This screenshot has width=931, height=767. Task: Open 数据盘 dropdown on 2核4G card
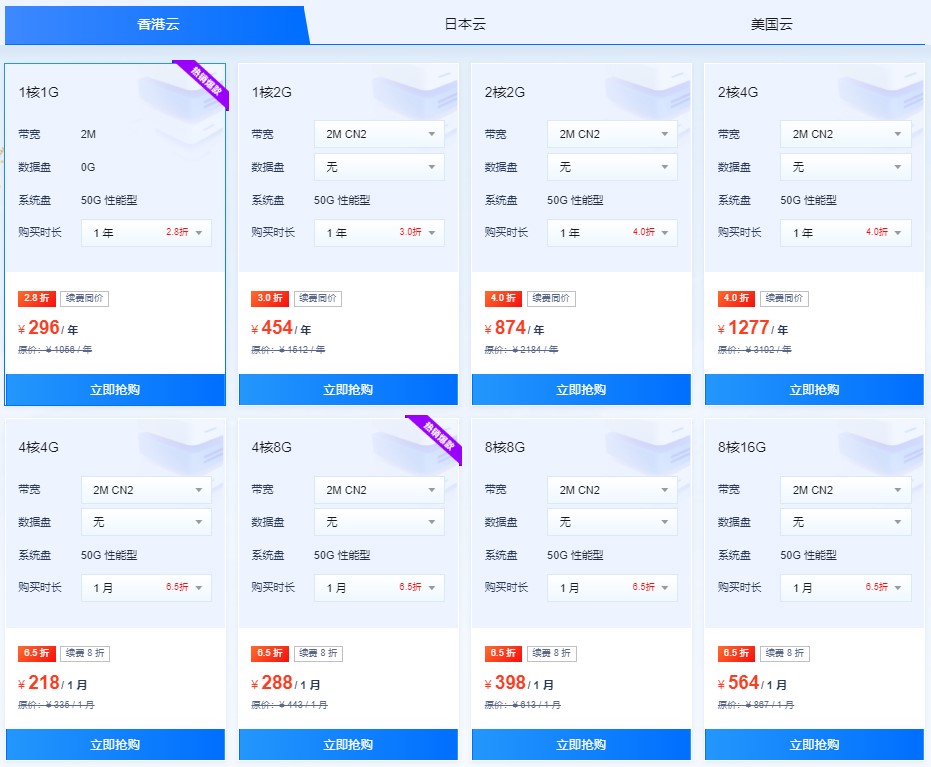pos(846,167)
